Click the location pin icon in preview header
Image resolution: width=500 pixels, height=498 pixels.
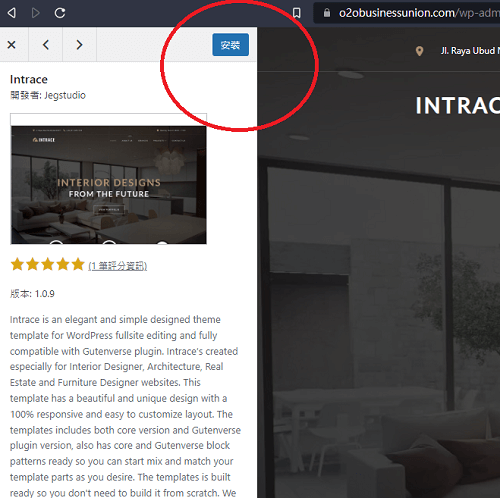click(419, 51)
